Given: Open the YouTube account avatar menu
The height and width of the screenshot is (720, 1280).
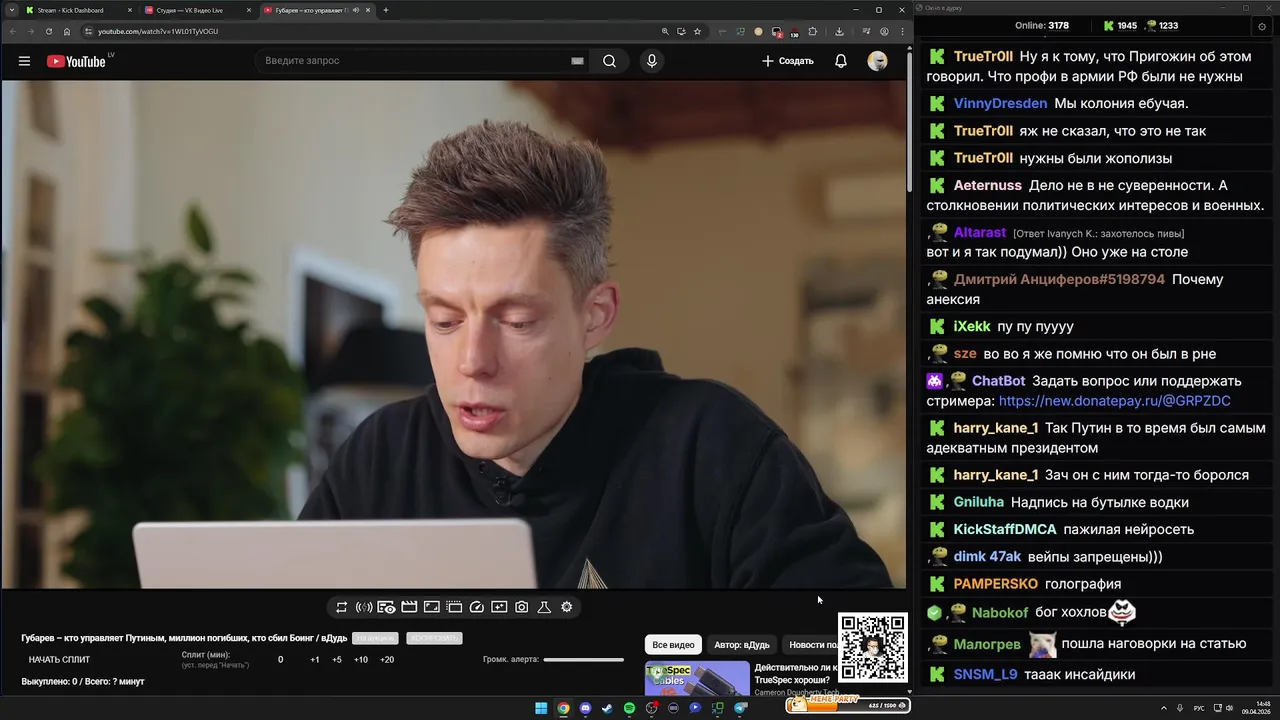Looking at the screenshot, I should (x=877, y=61).
